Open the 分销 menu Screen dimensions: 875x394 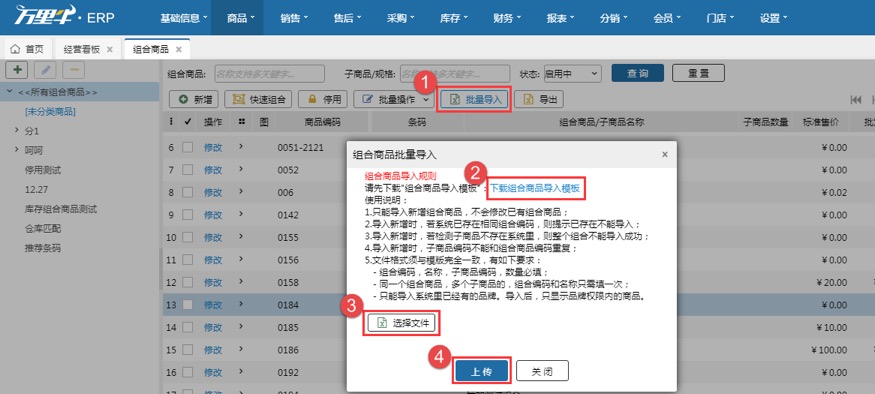(x=613, y=18)
